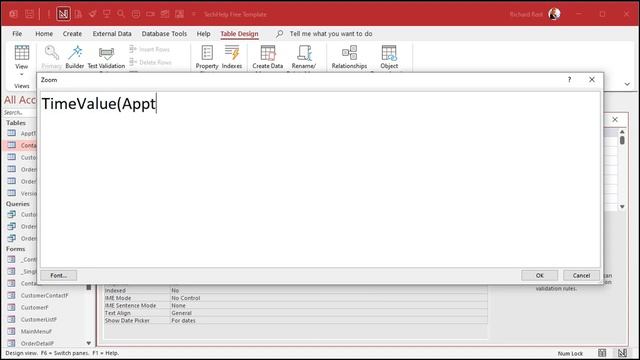The width and height of the screenshot is (640, 360).
Task: Click the search magnifier icon beside Tell me
Action: pyautogui.click(x=280, y=34)
